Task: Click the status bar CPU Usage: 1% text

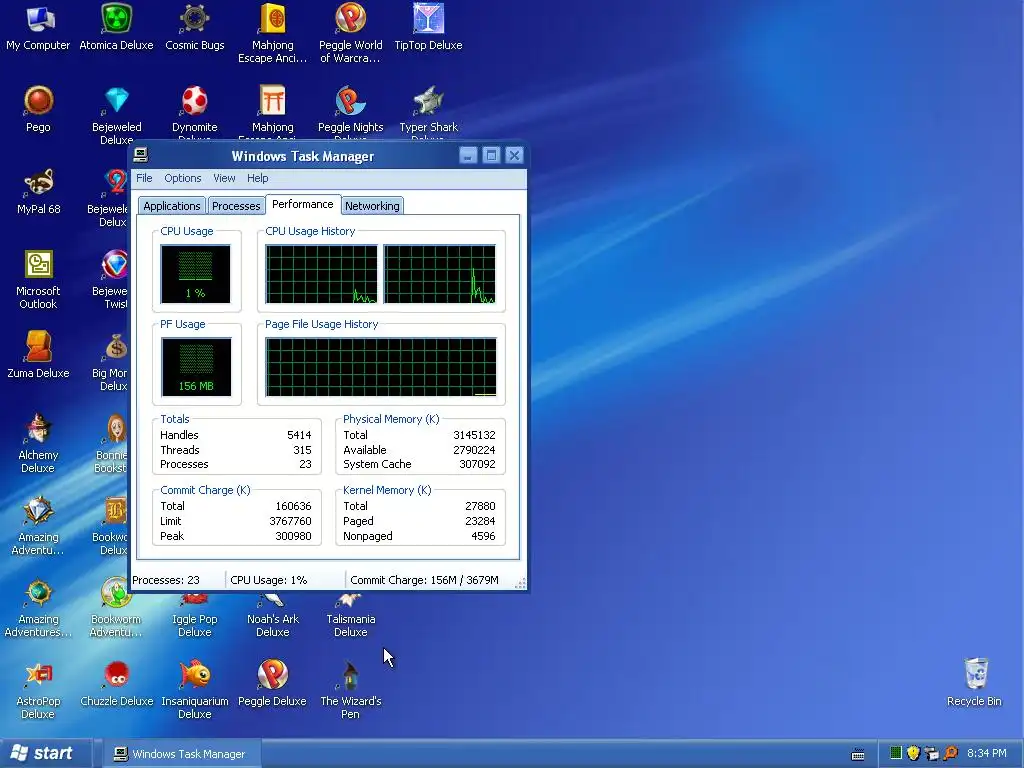Action: 268,580
